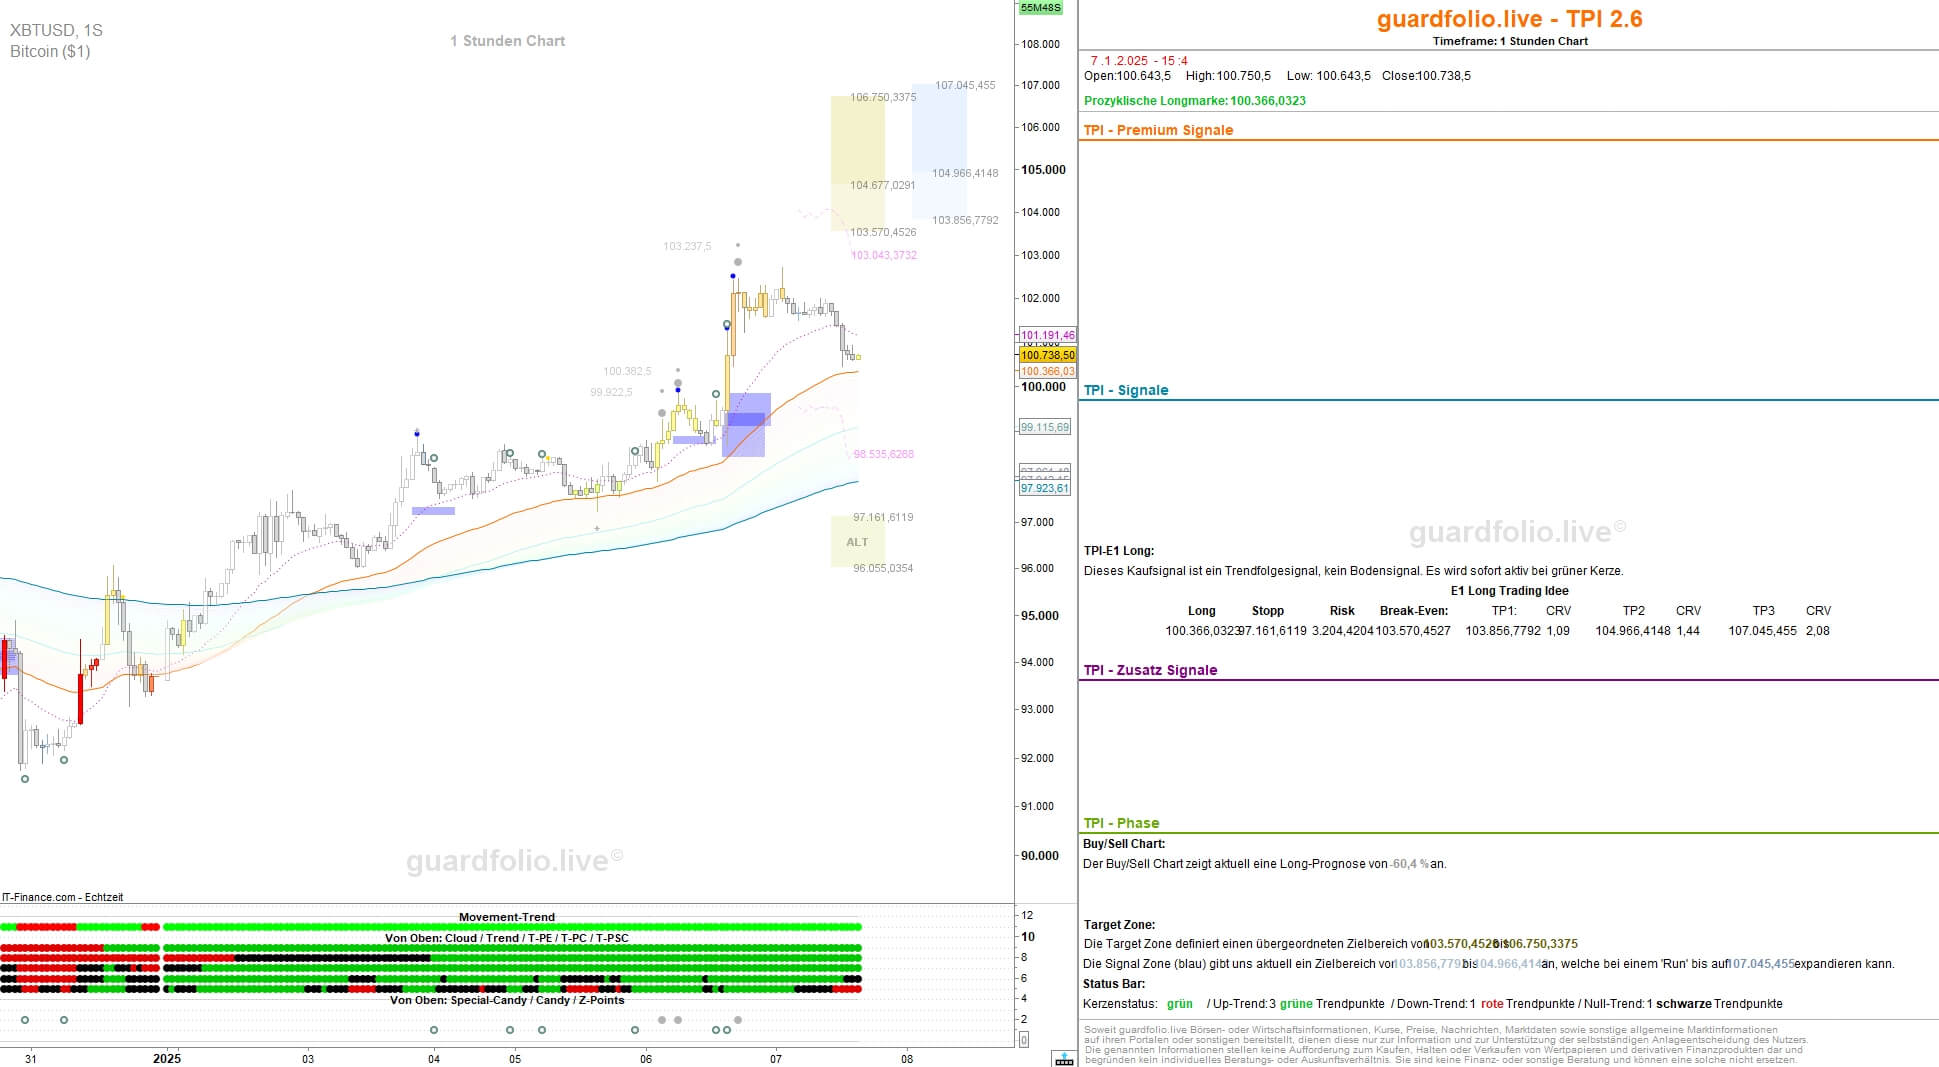Viewport: 1939px width, 1067px height.
Task: Click the Open:100.643,5 value
Action: [x=1127, y=76]
